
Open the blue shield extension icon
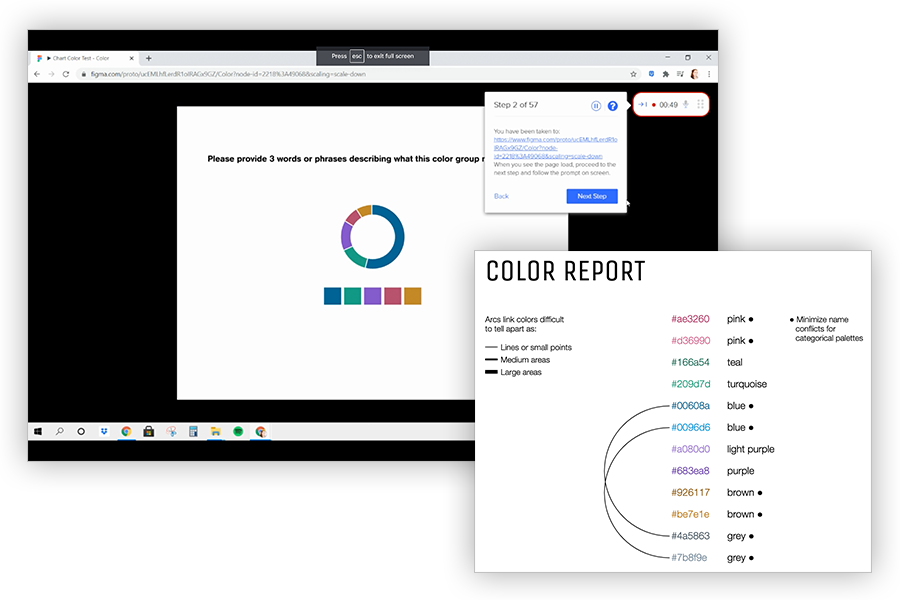(x=651, y=74)
